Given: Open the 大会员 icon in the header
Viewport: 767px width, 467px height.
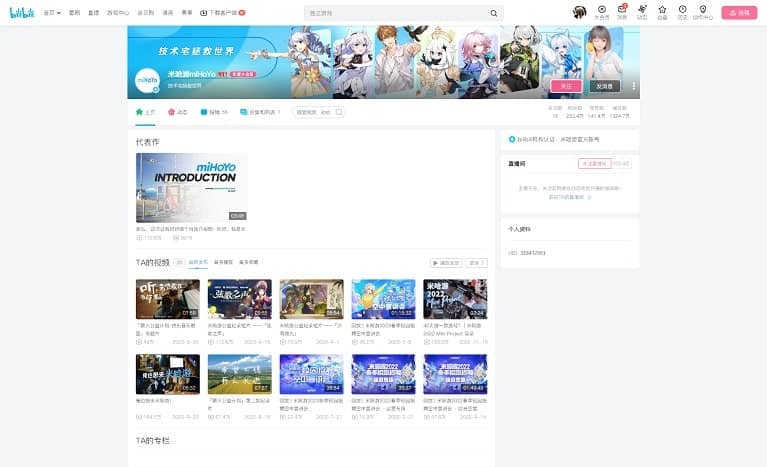Looking at the screenshot, I should click(x=602, y=12).
